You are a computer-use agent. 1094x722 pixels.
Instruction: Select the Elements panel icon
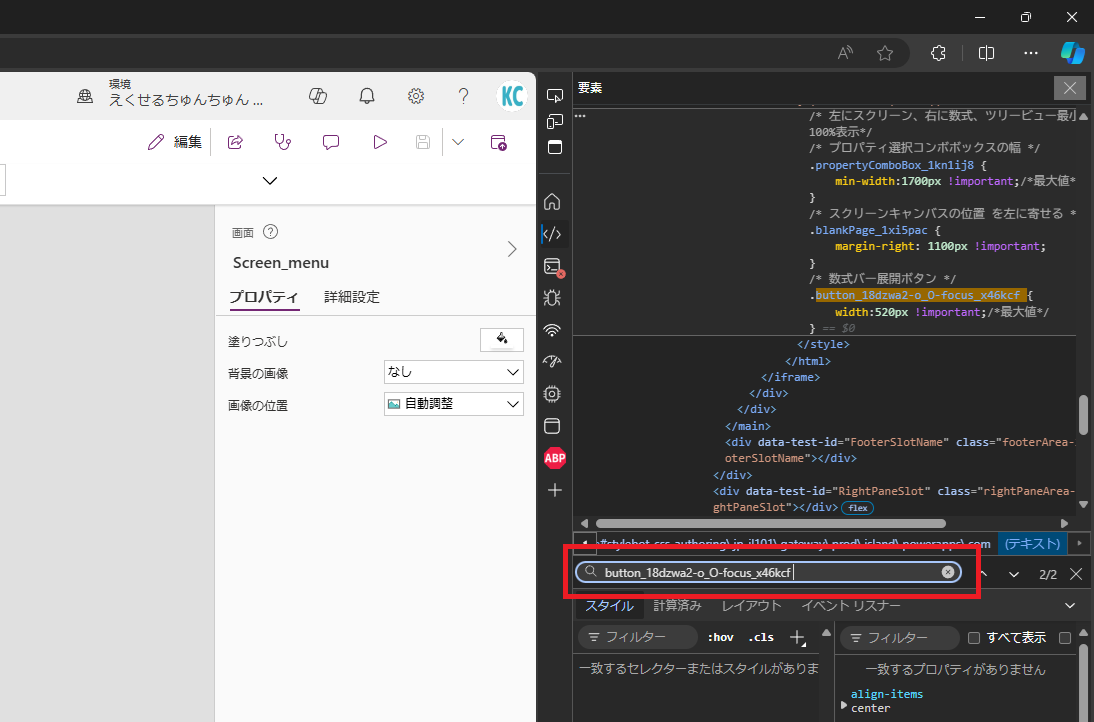coord(552,234)
